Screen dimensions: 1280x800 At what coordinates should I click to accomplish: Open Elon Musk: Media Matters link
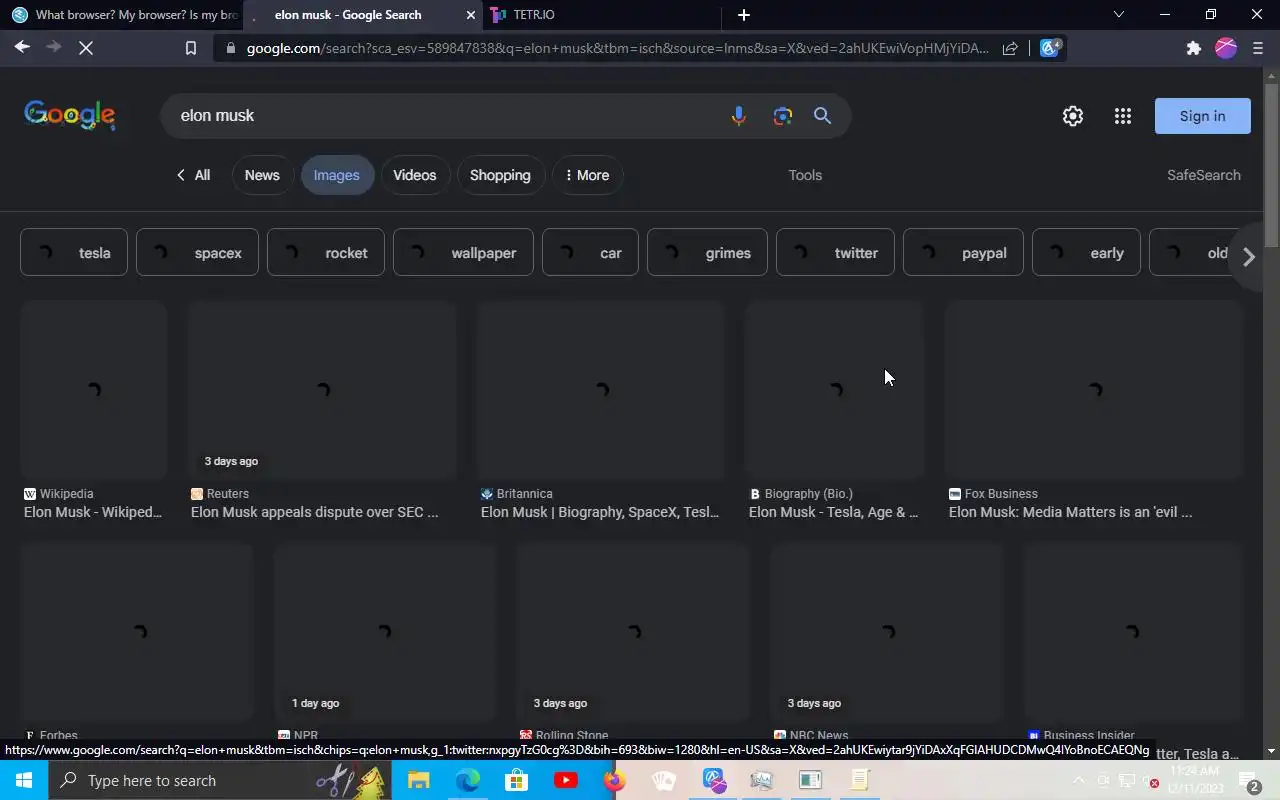pyautogui.click(x=1070, y=512)
